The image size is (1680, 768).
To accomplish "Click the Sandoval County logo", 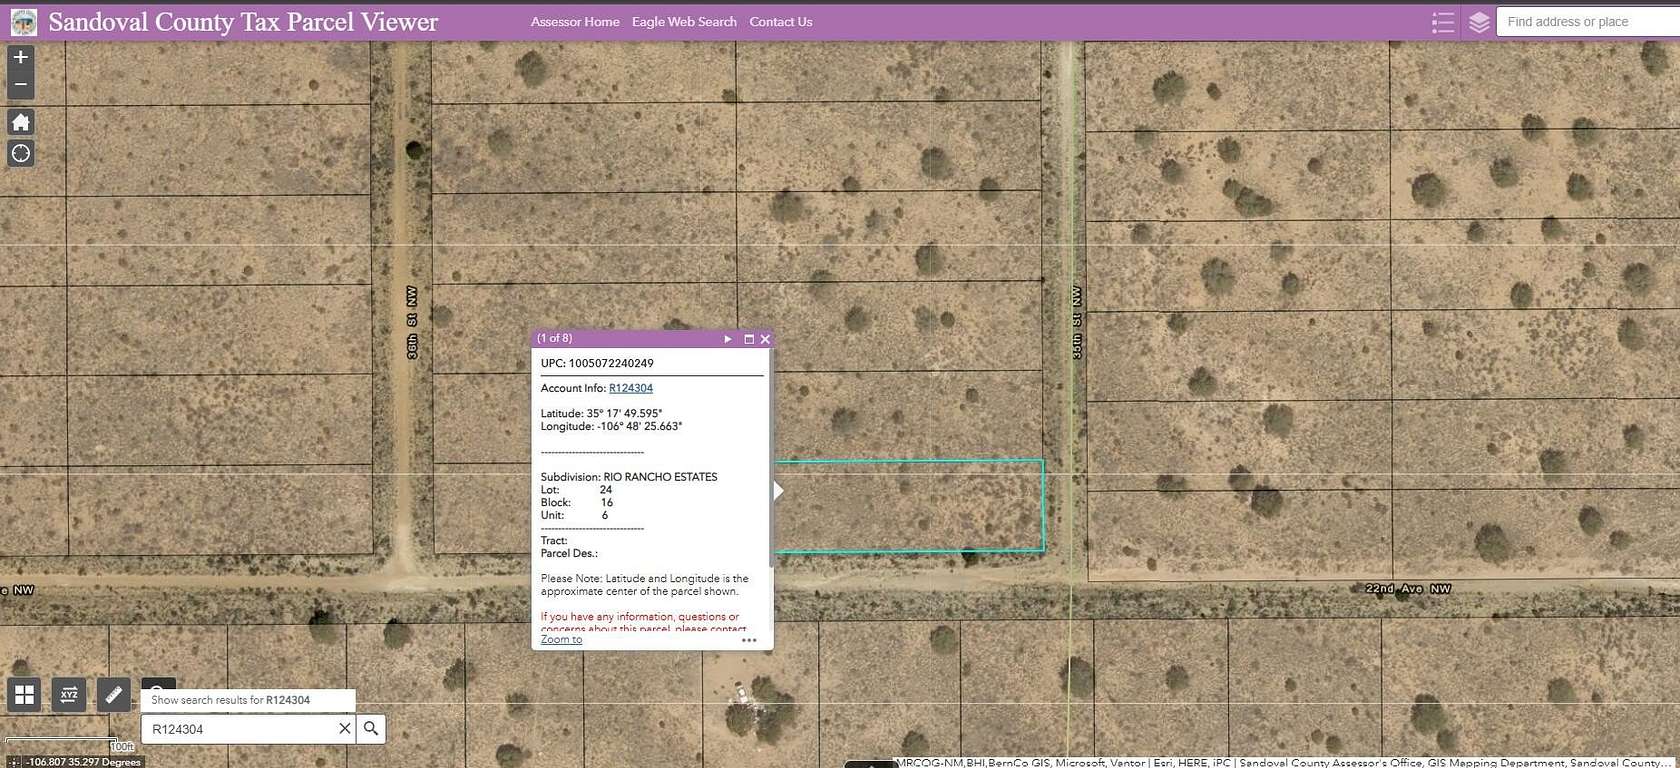I will (x=23, y=22).
